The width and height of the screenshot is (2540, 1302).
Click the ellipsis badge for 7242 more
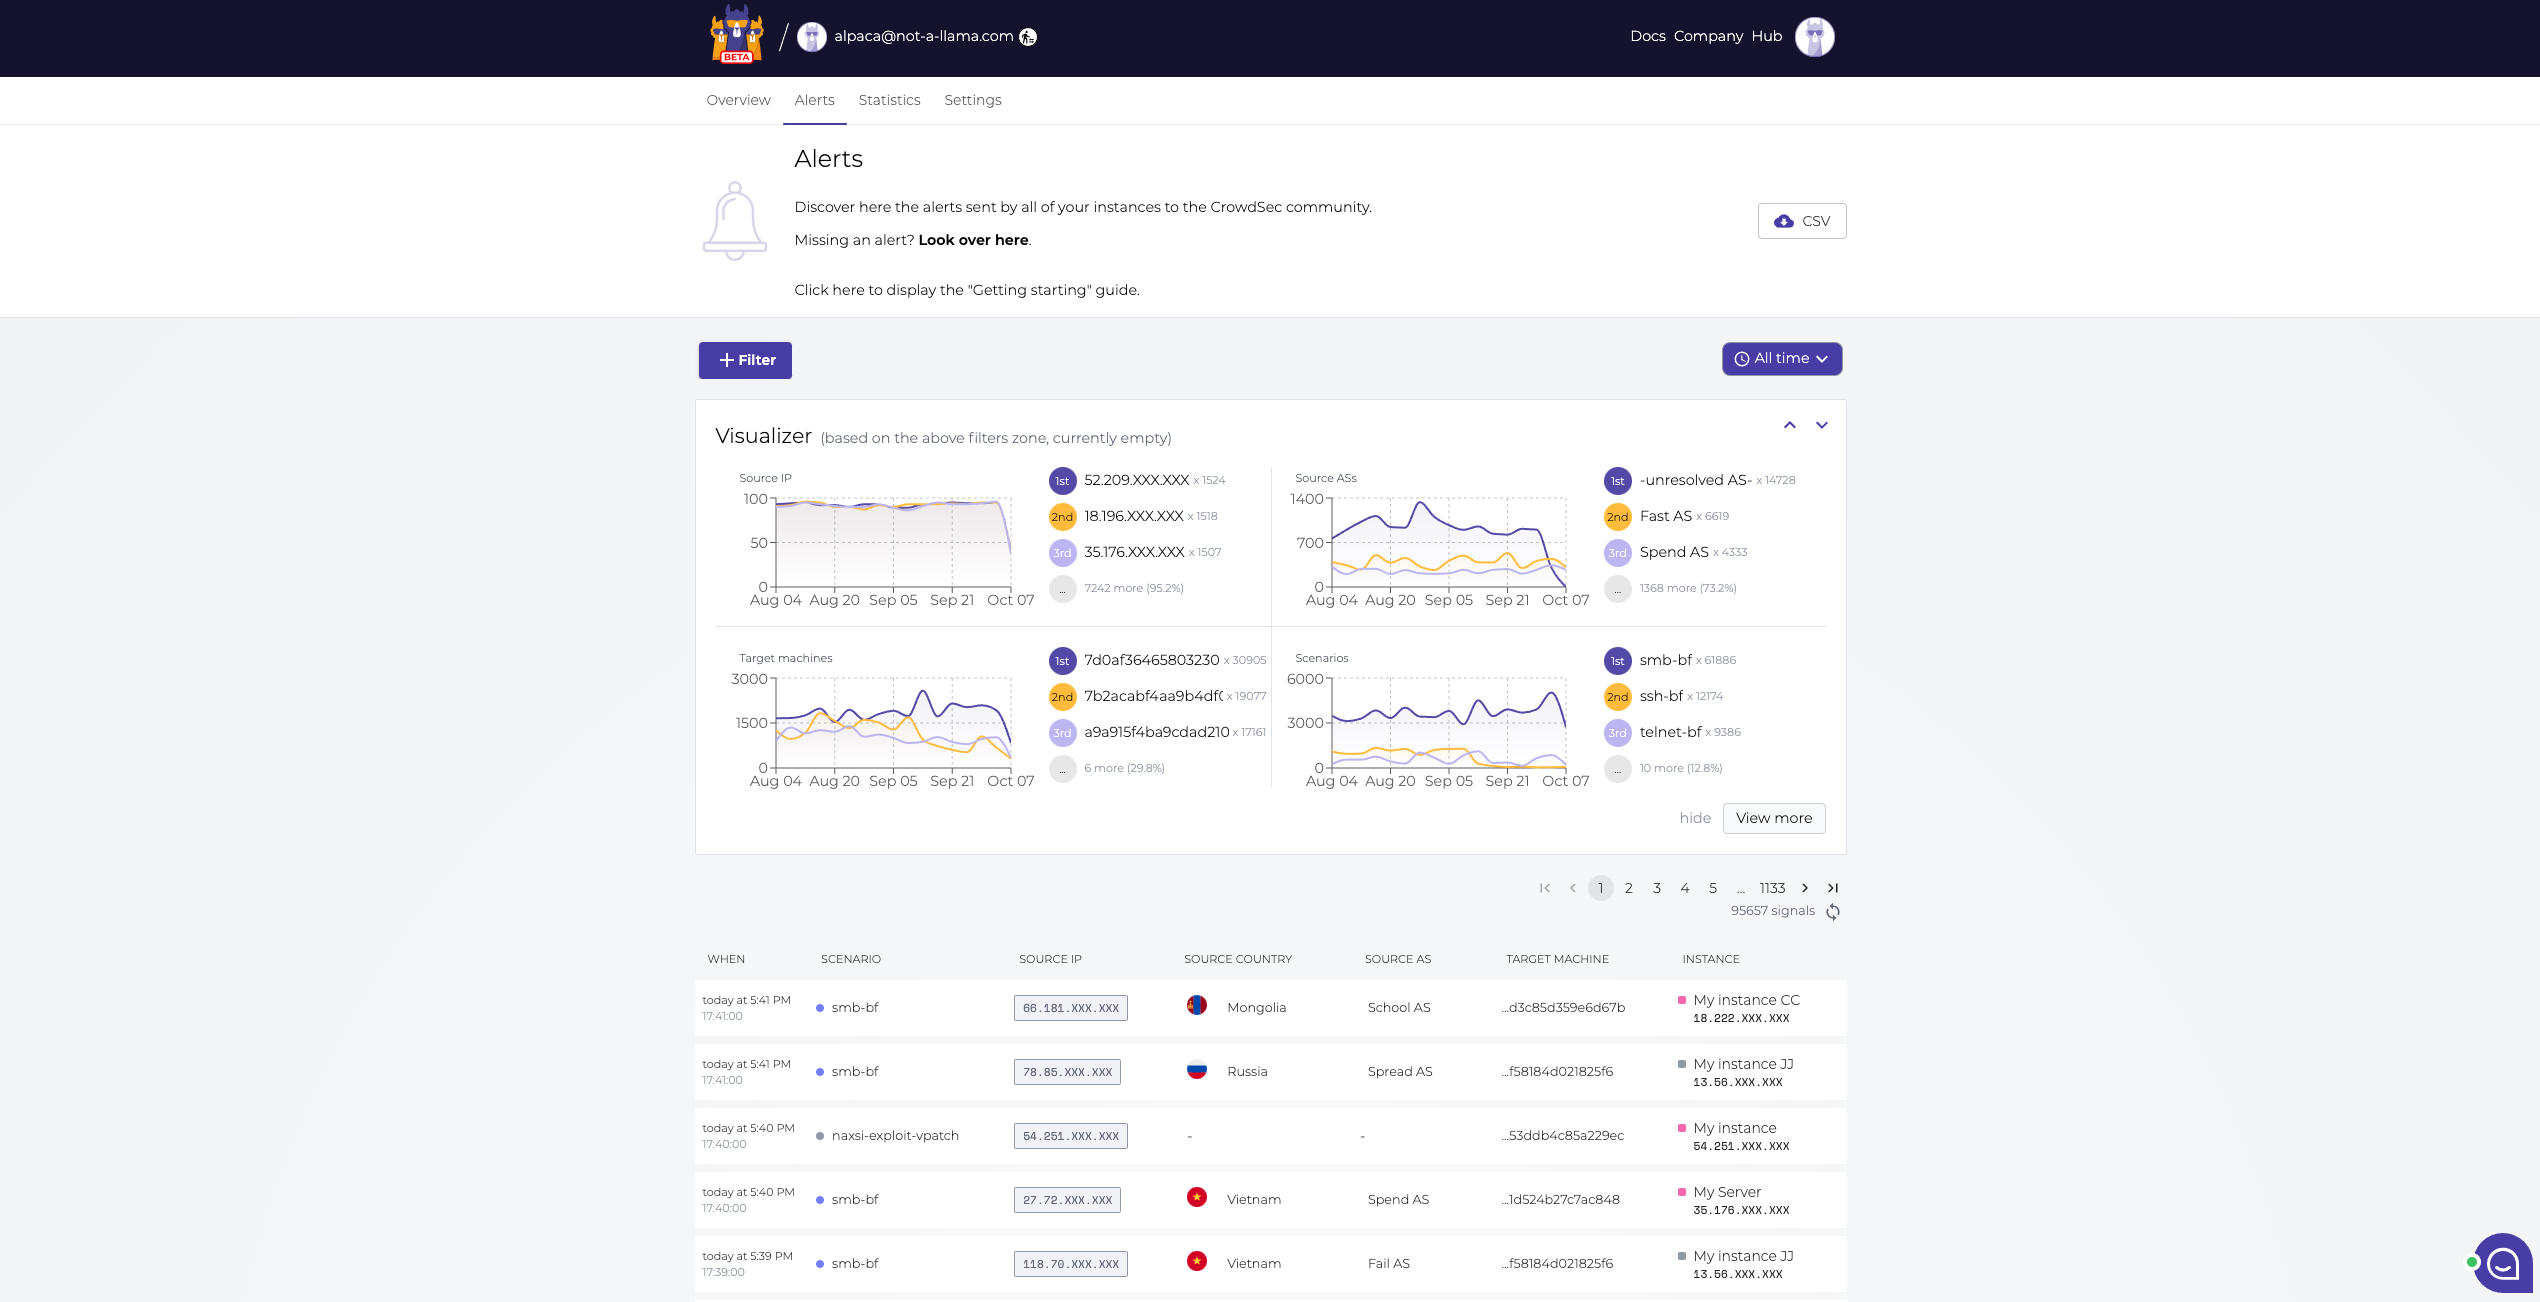pos(1062,589)
